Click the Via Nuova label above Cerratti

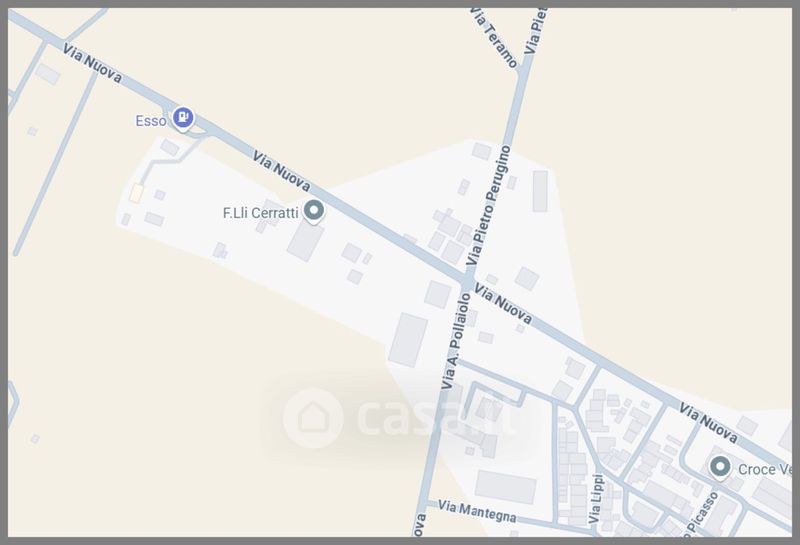282,171
